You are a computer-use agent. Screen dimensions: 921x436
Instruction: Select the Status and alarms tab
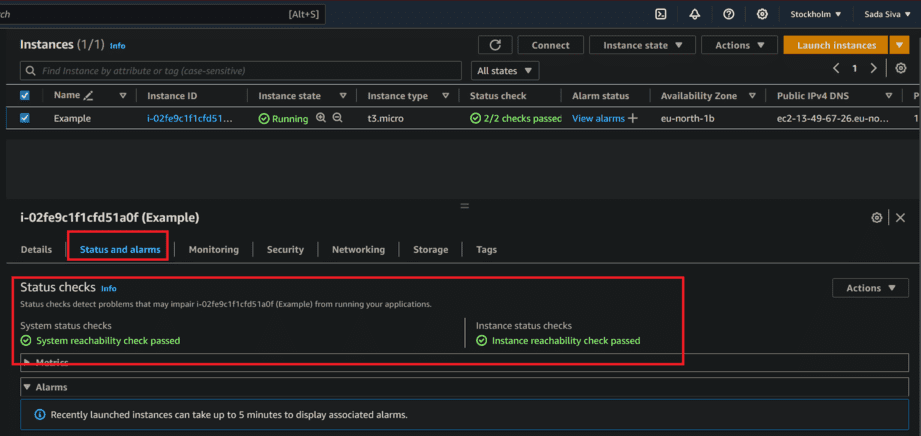pyautogui.click(x=120, y=250)
